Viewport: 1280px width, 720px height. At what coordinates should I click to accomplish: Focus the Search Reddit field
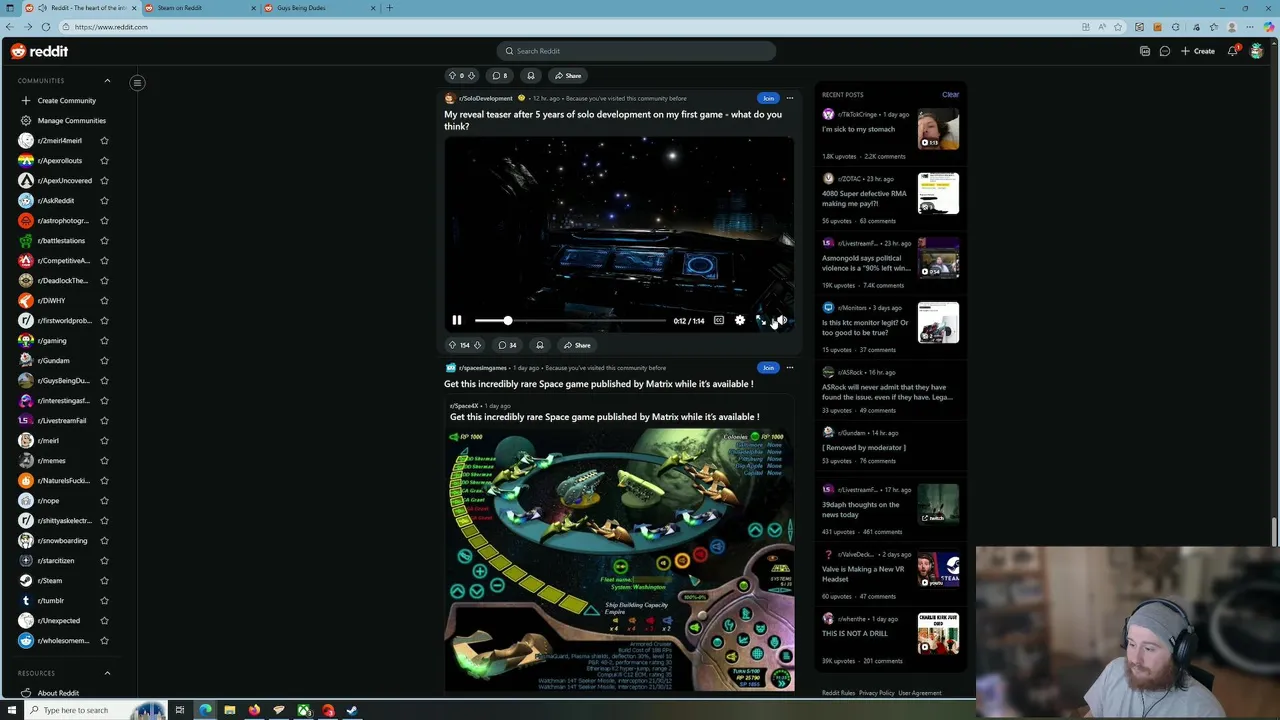pyautogui.click(x=636, y=51)
